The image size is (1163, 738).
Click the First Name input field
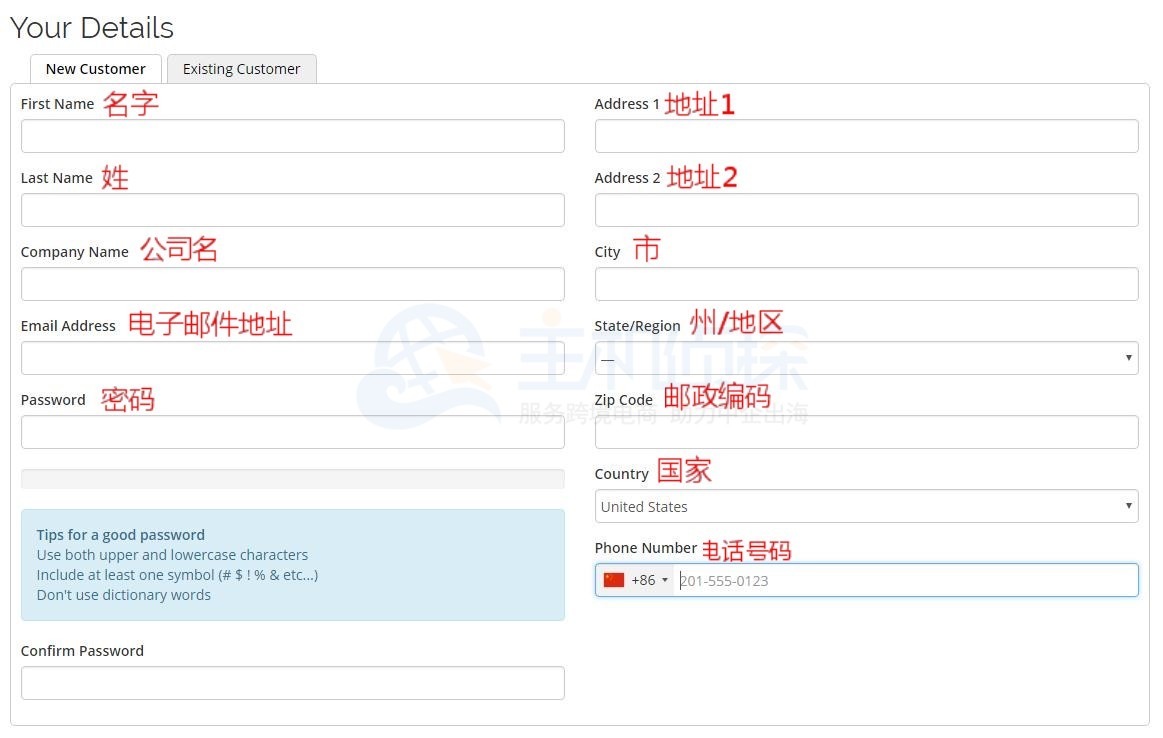(x=293, y=136)
